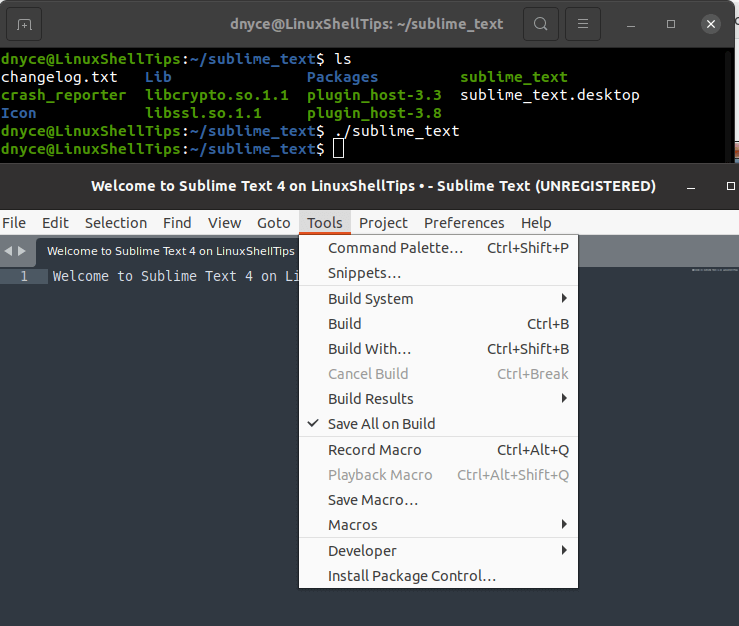Viewport: 739px width, 626px height.
Task: Click Install Package Control…
Action: pyautogui.click(x=438, y=576)
